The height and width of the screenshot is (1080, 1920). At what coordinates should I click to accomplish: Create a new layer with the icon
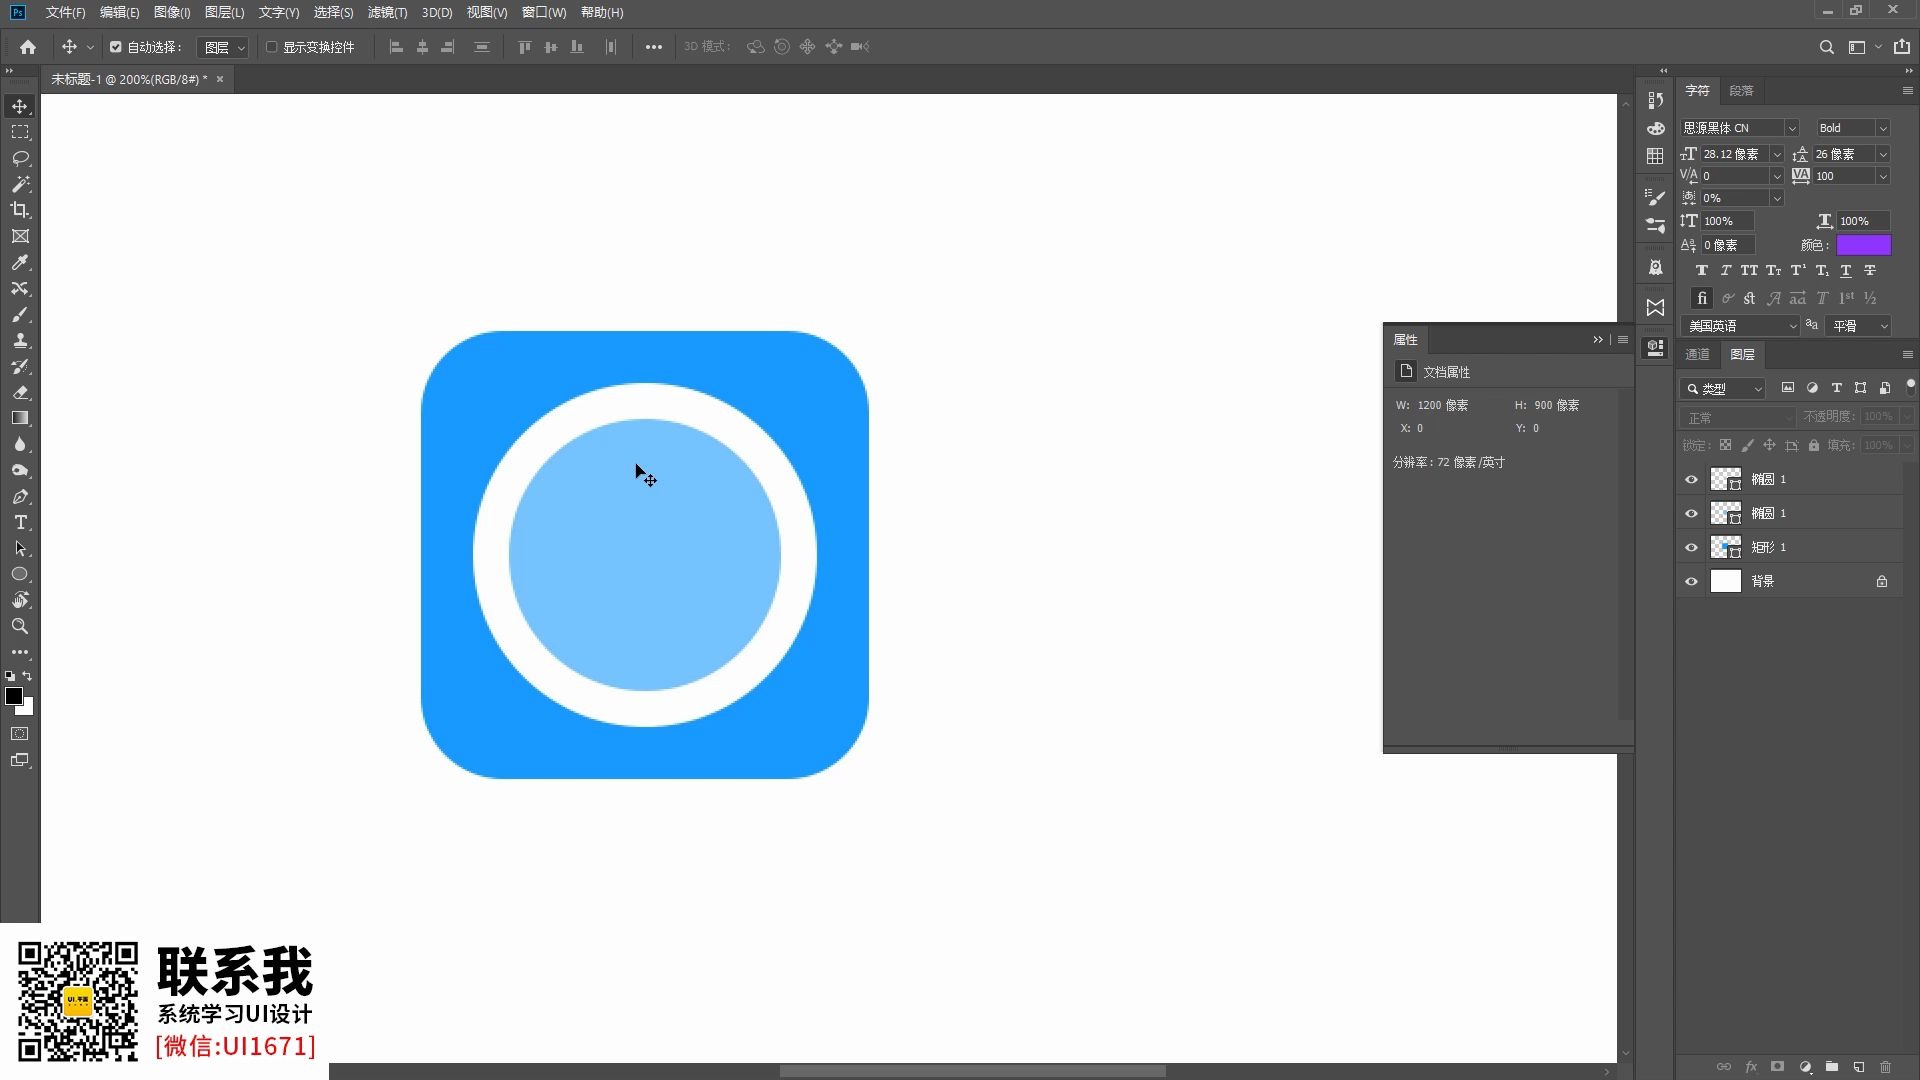tap(1858, 1067)
